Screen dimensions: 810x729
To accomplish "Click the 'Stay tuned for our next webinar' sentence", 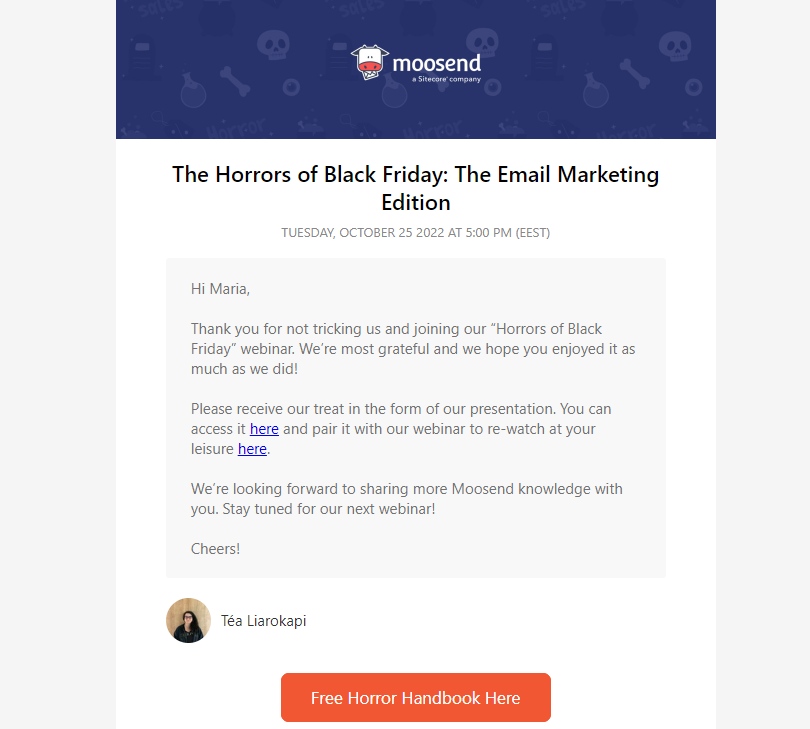I will (x=329, y=509).
